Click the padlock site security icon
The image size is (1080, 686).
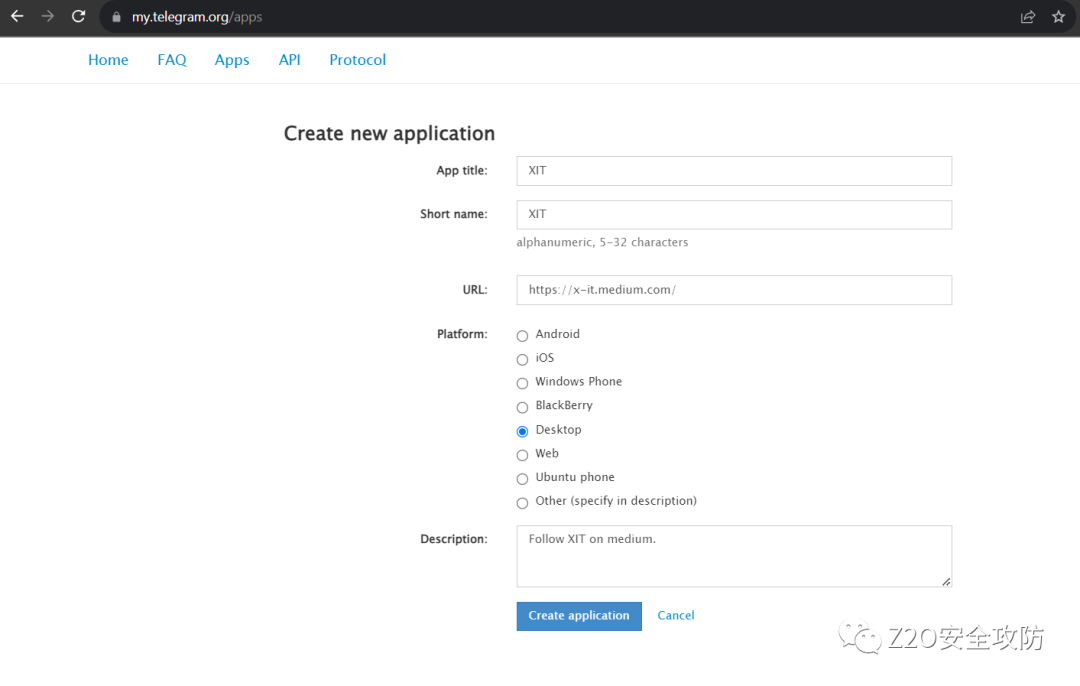pos(116,17)
